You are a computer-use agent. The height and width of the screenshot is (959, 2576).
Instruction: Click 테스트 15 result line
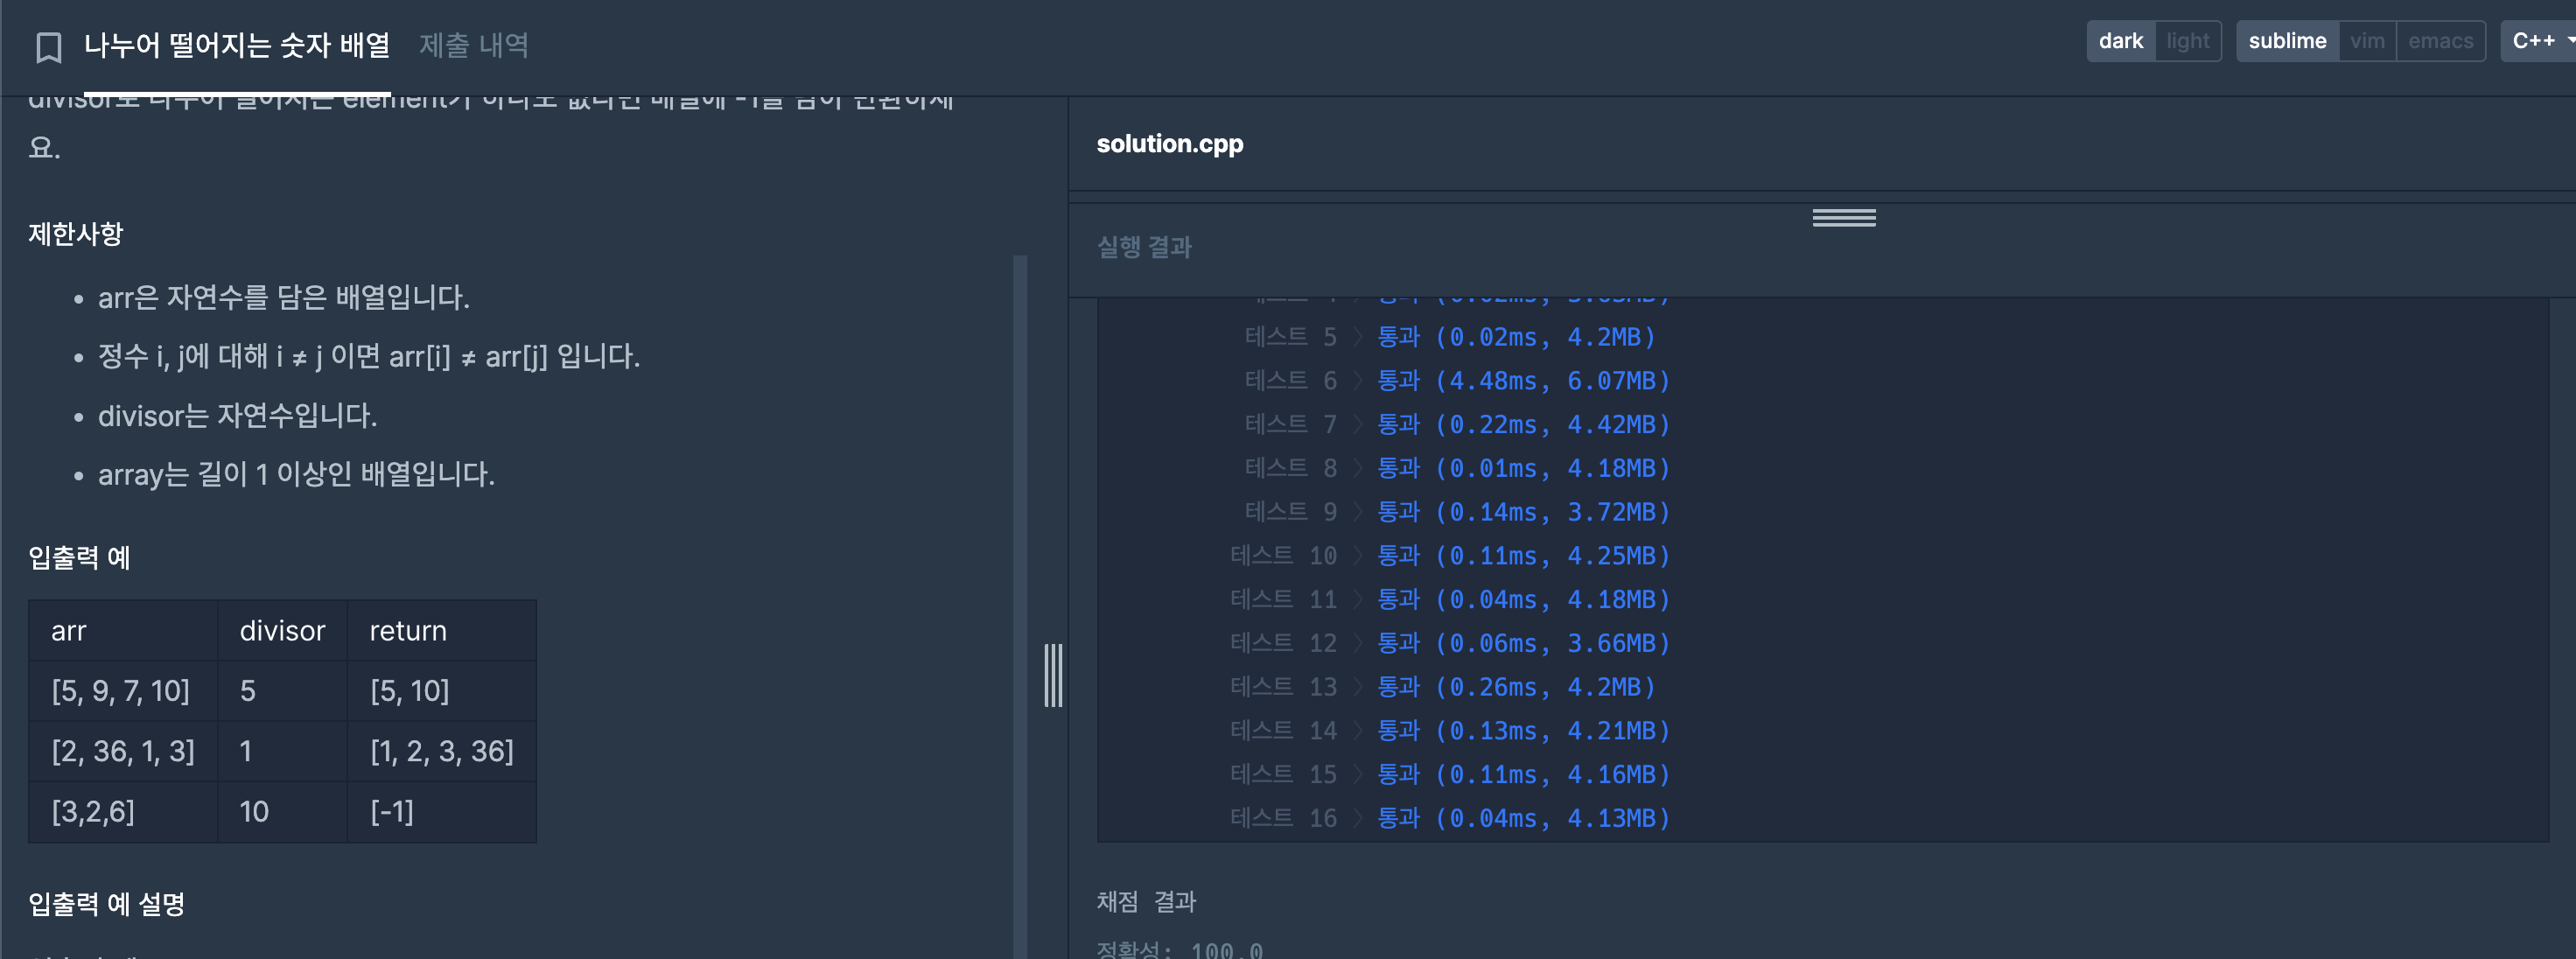1450,775
